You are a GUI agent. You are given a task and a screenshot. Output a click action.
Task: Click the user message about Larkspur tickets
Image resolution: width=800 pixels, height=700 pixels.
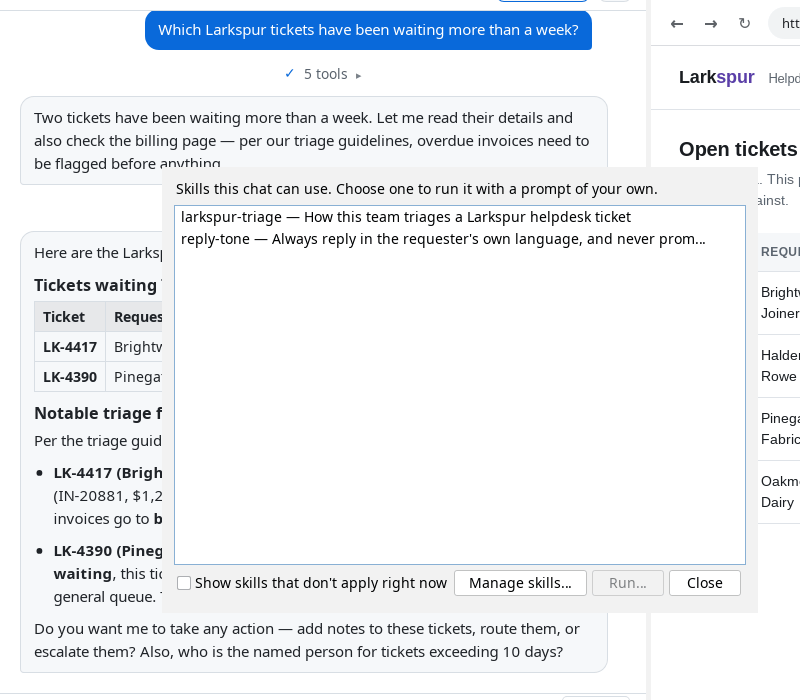tap(368, 30)
